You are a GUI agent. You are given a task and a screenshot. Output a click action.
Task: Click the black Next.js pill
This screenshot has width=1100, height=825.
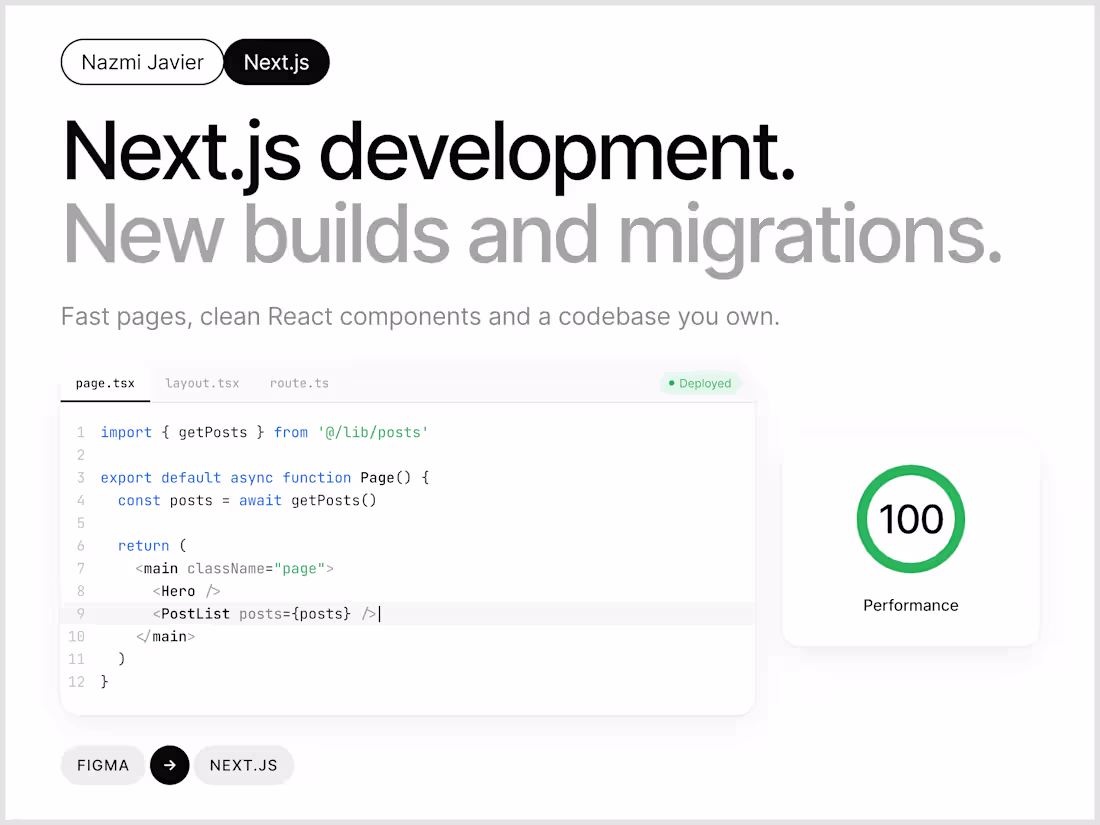point(276,62)
